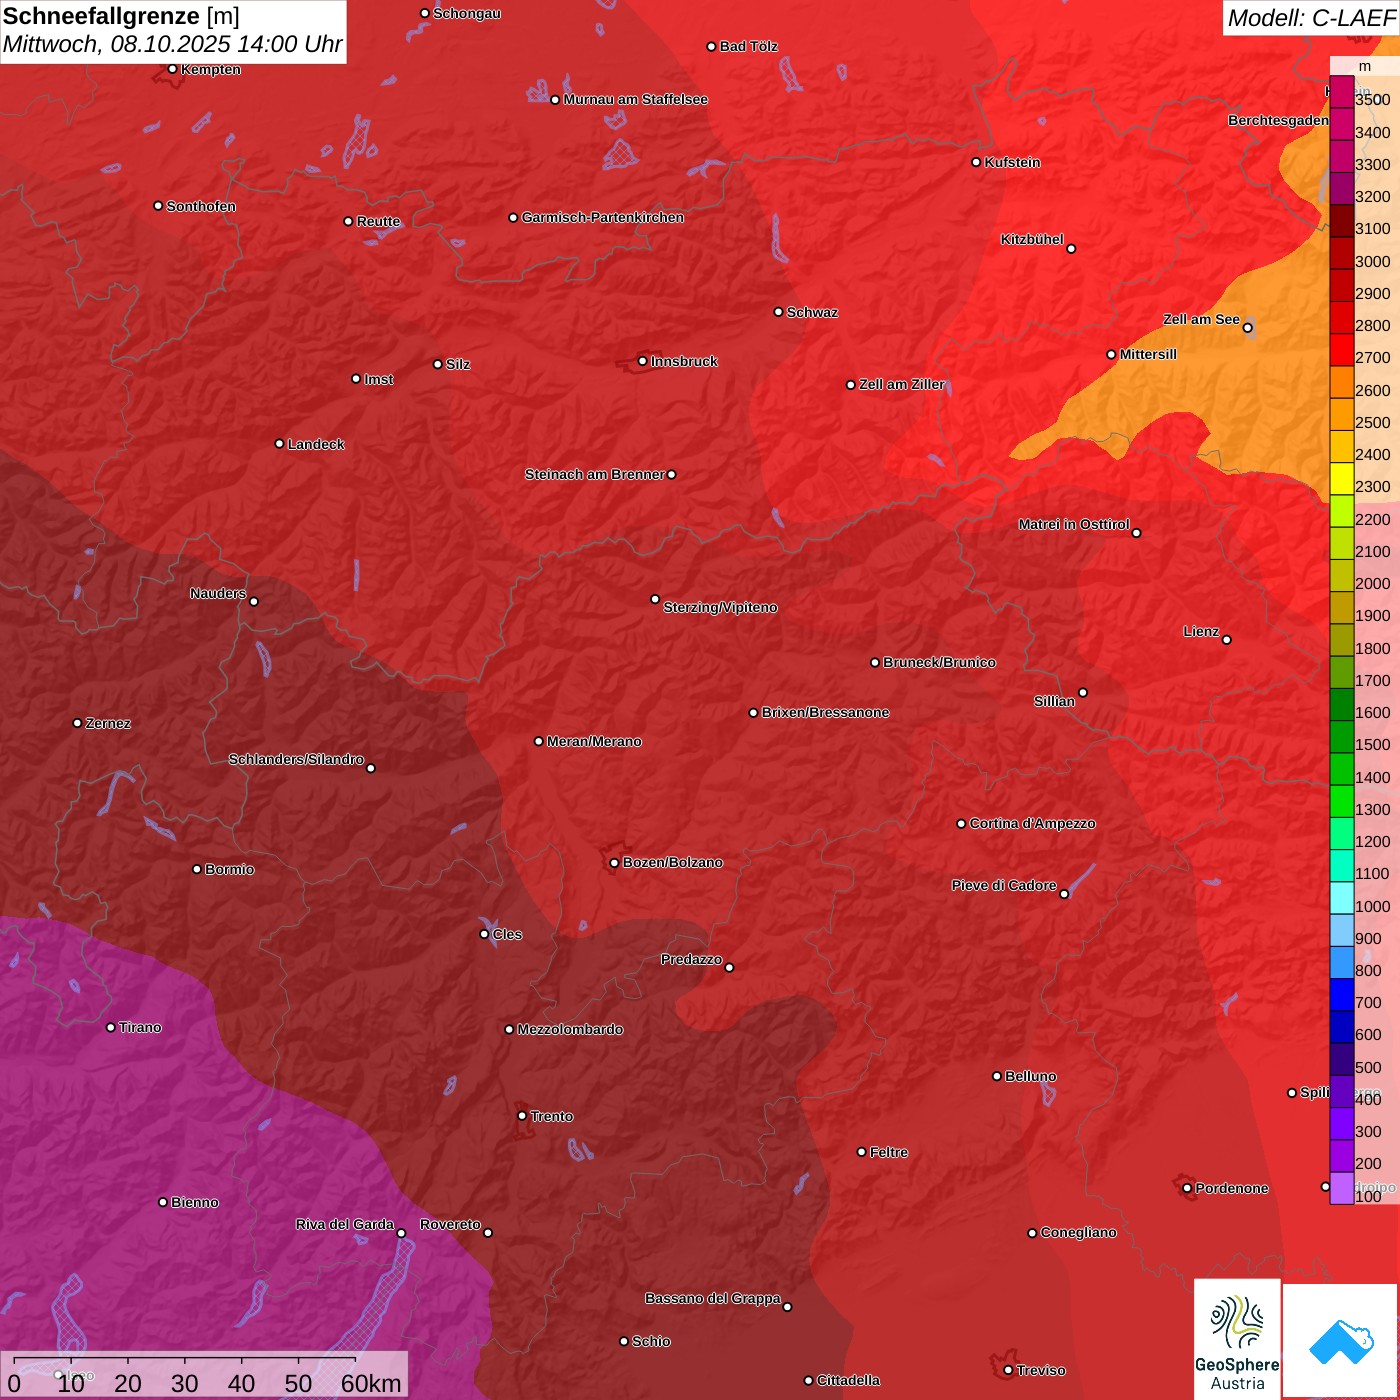Screen dimensions: 1400x1400
Task: Click the Belluno marker dot
Action: (x=997, y=1076)
